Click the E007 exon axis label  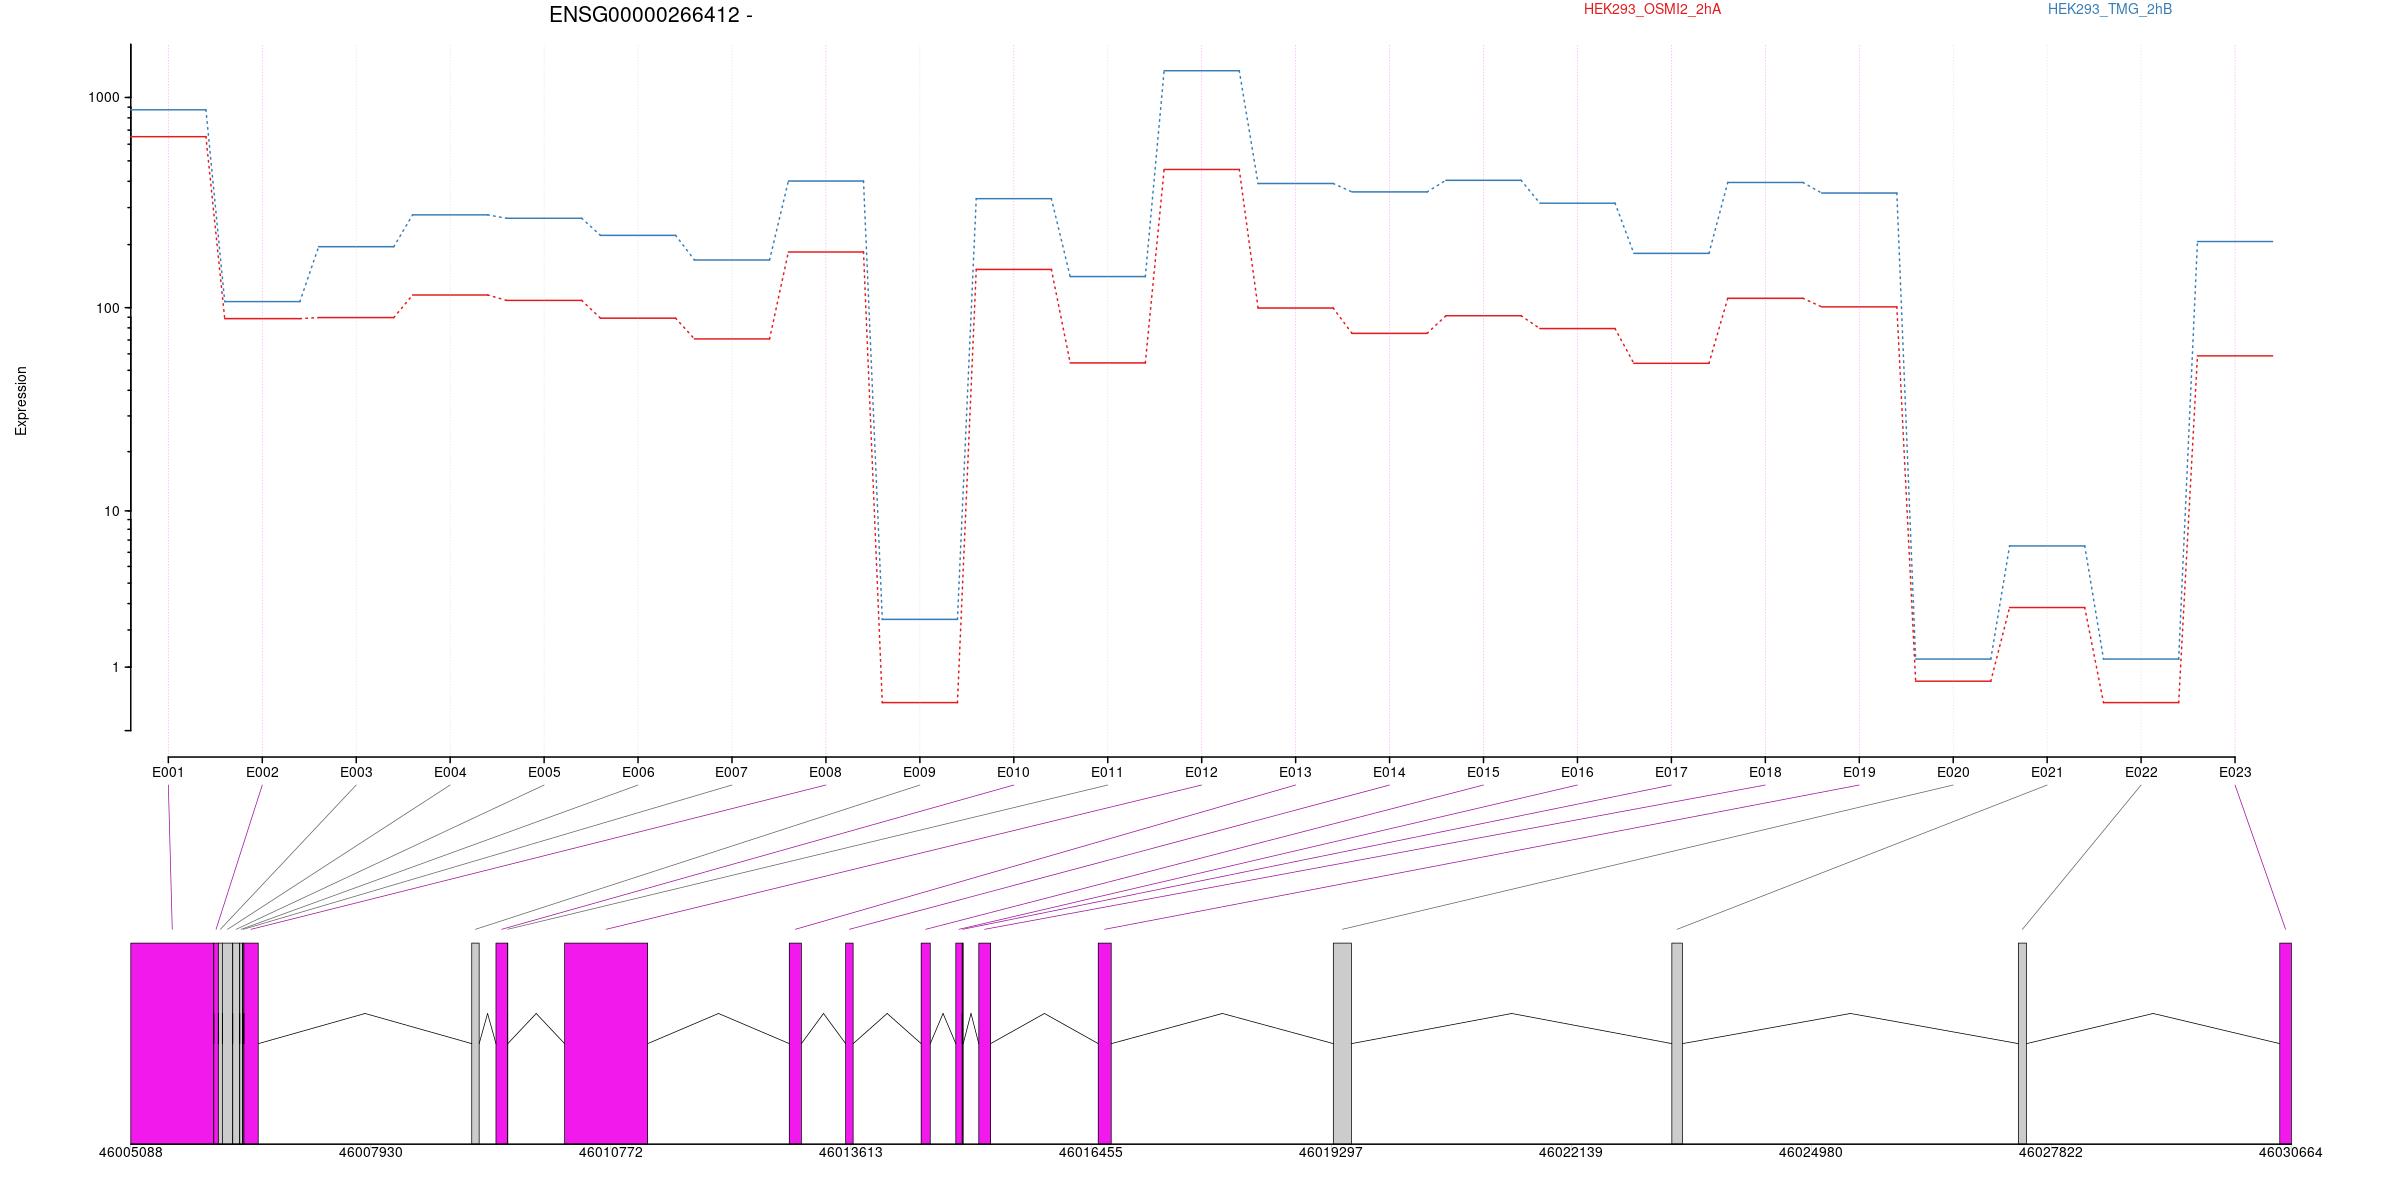click(731, 772)
